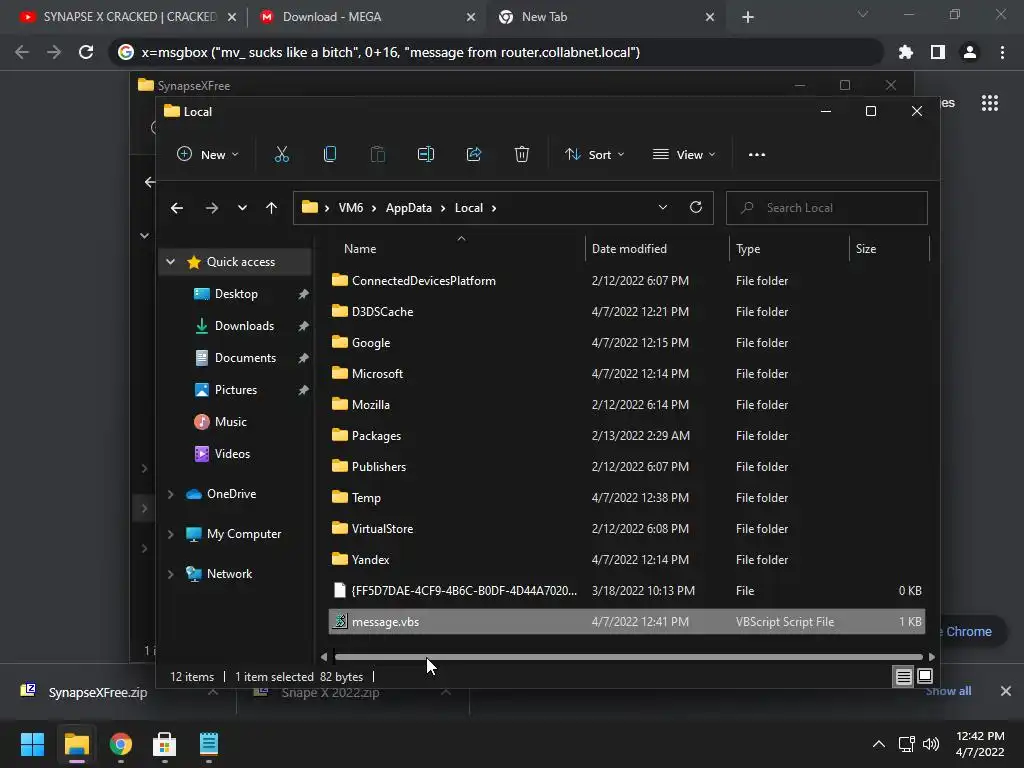
Task: Collapse the Quick access tree node
Action: click(170, 262)
